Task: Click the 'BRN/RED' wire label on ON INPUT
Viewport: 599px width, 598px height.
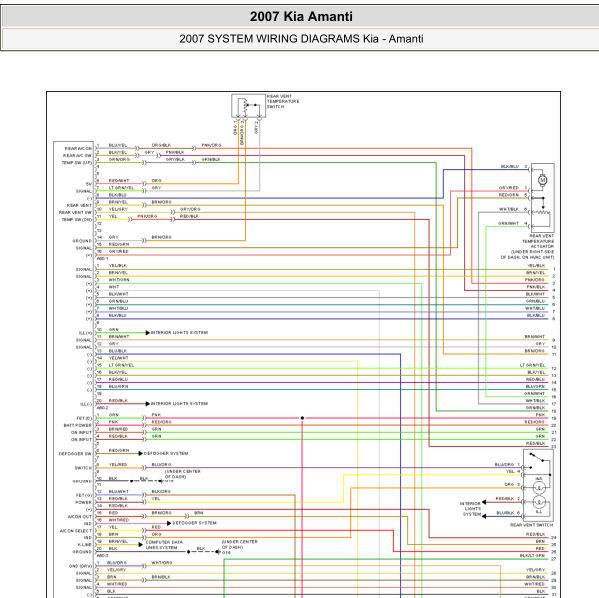Action: [x=118, y=429]
